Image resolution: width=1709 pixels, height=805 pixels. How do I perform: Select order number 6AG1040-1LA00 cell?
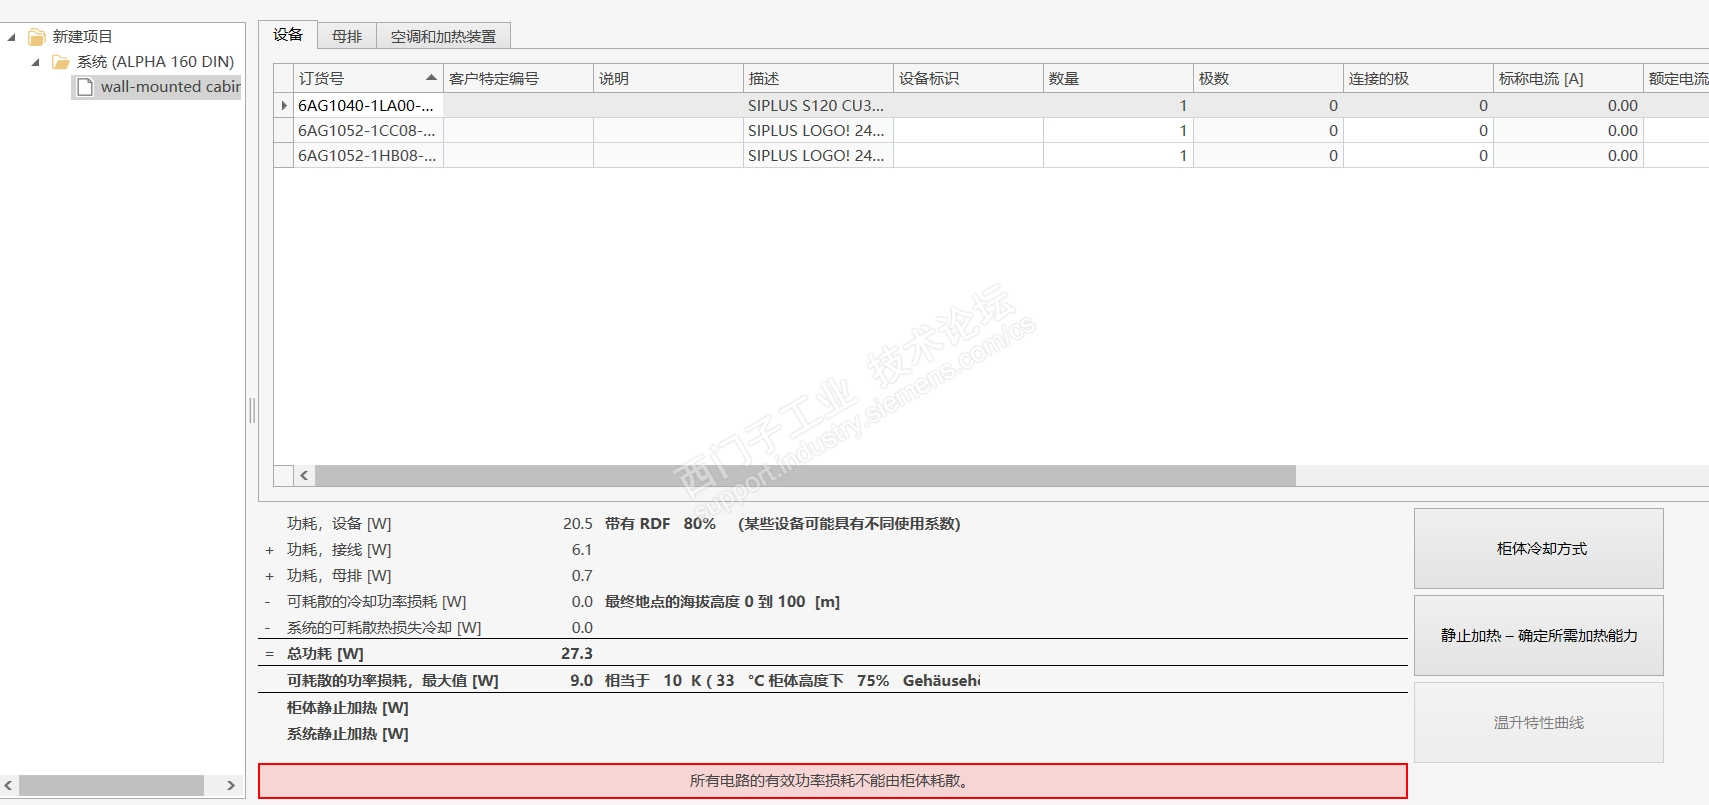pos(368,105)
